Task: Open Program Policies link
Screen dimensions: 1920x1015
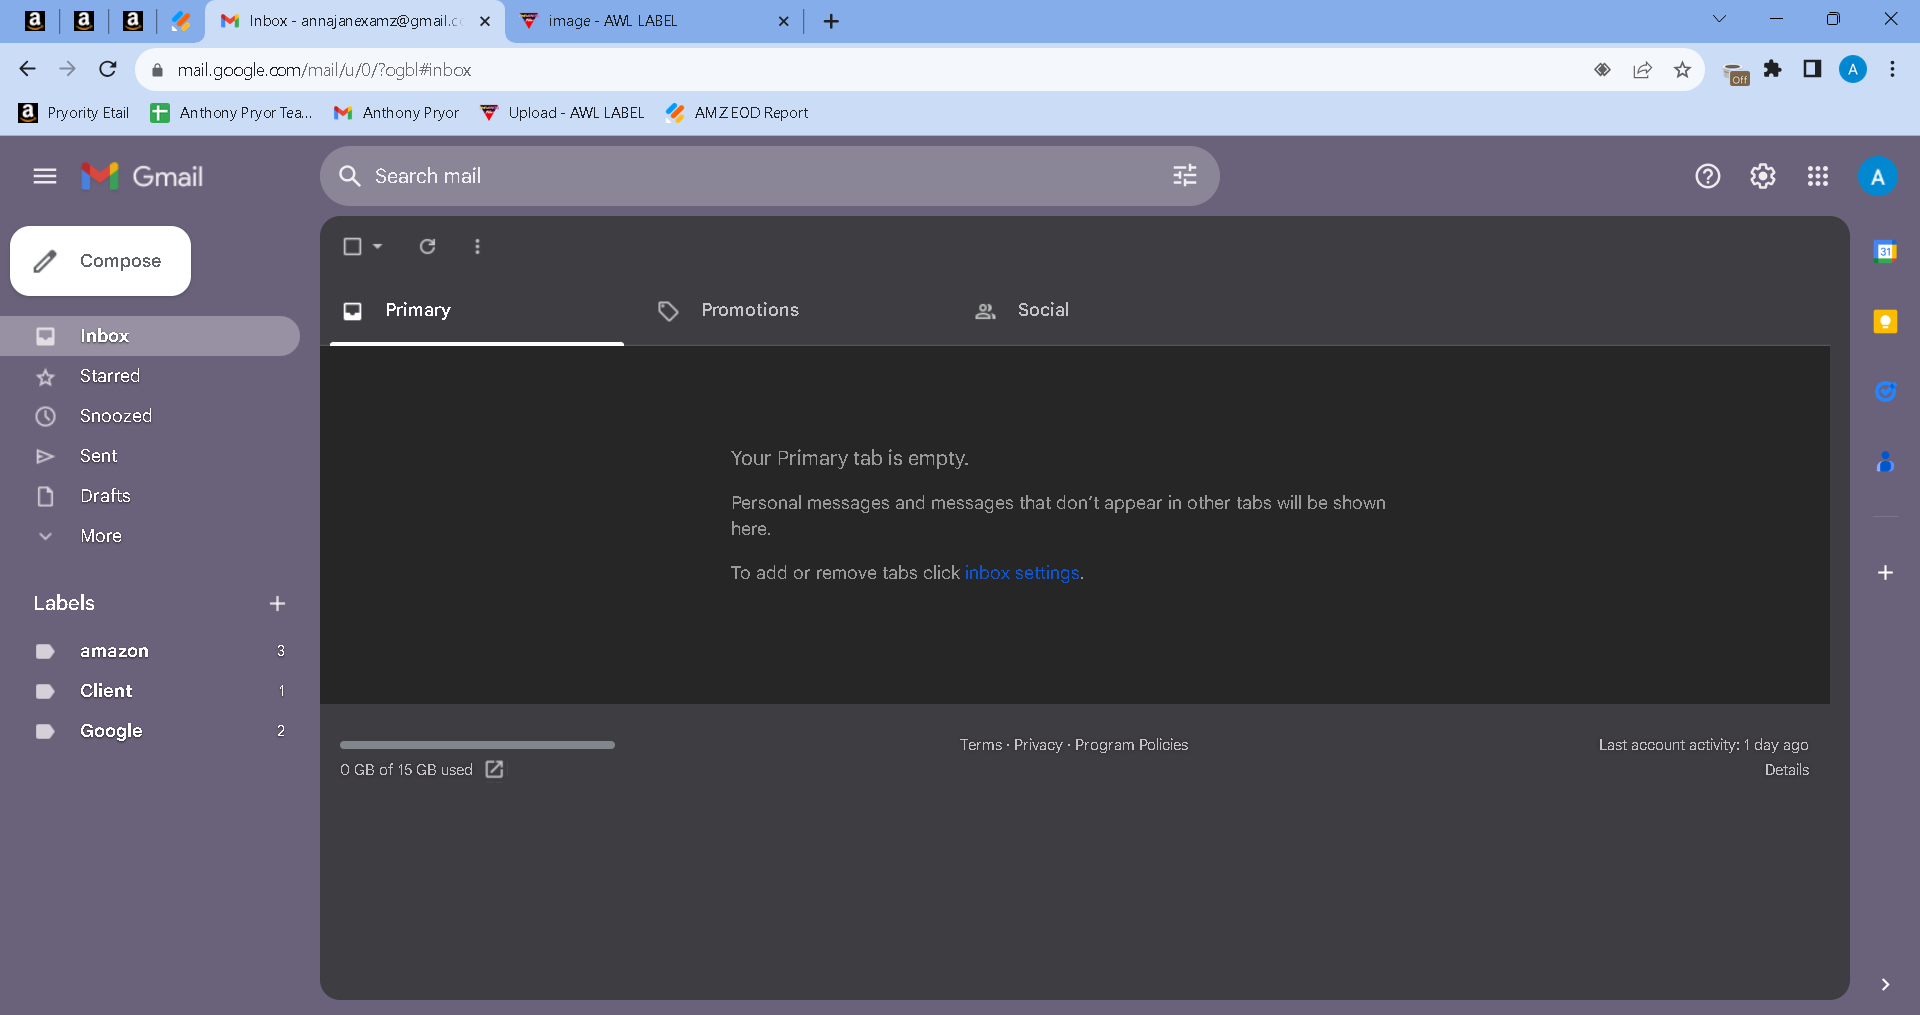Action: point(1131,745)
